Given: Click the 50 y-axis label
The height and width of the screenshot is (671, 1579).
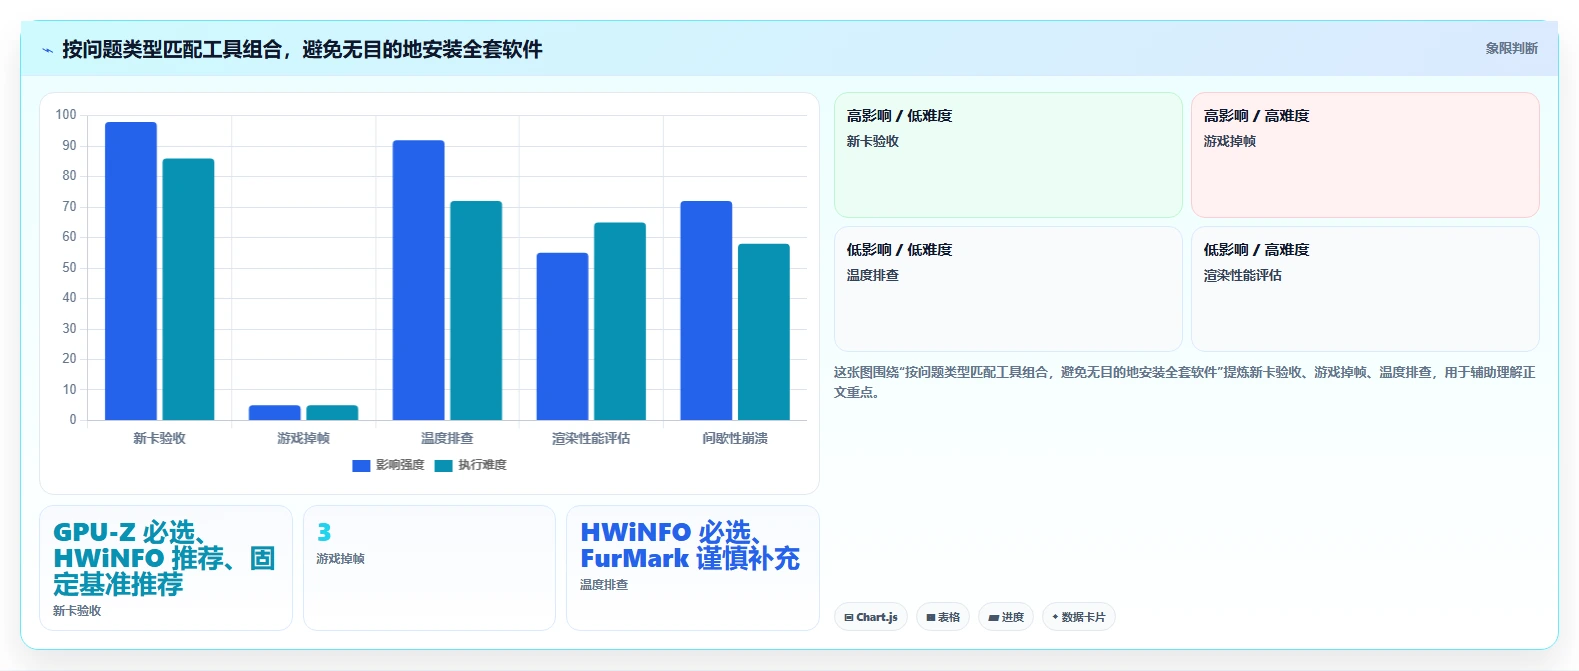Looking at the screenshot, I should (69, 268).
